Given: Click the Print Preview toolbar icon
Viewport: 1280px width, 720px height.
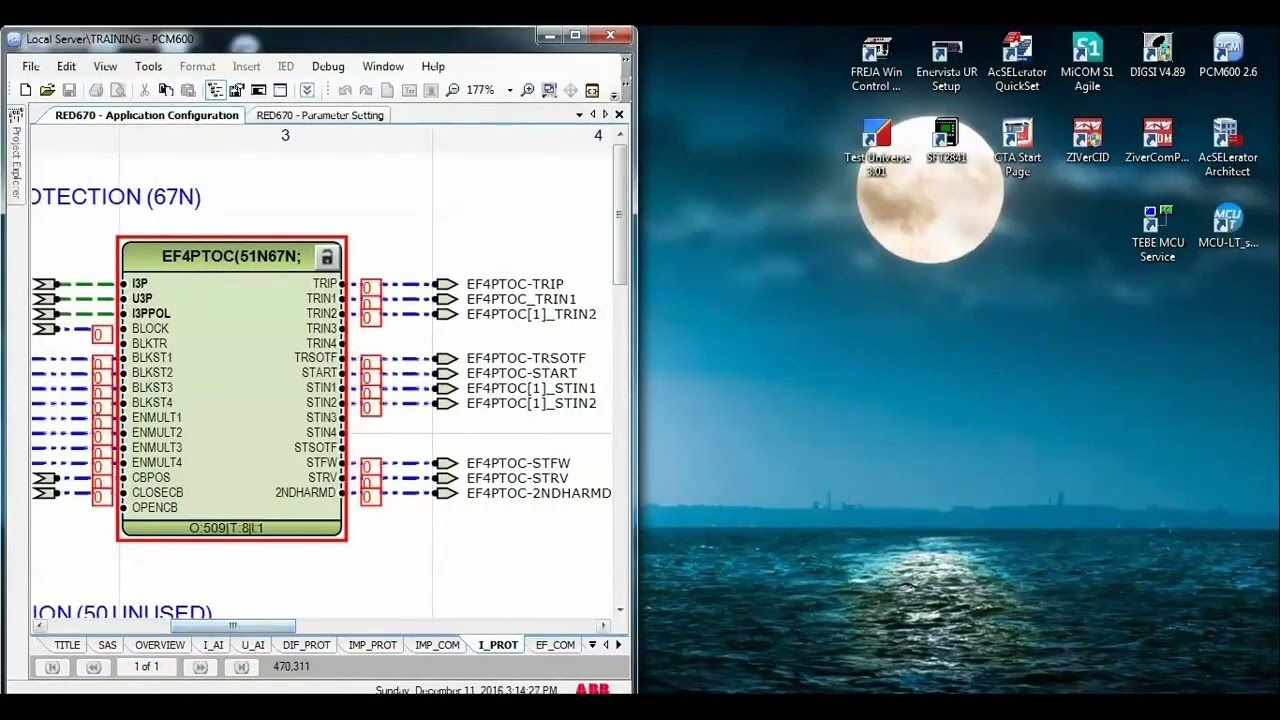Looking at the screenshot, I should tap(117, 90).
